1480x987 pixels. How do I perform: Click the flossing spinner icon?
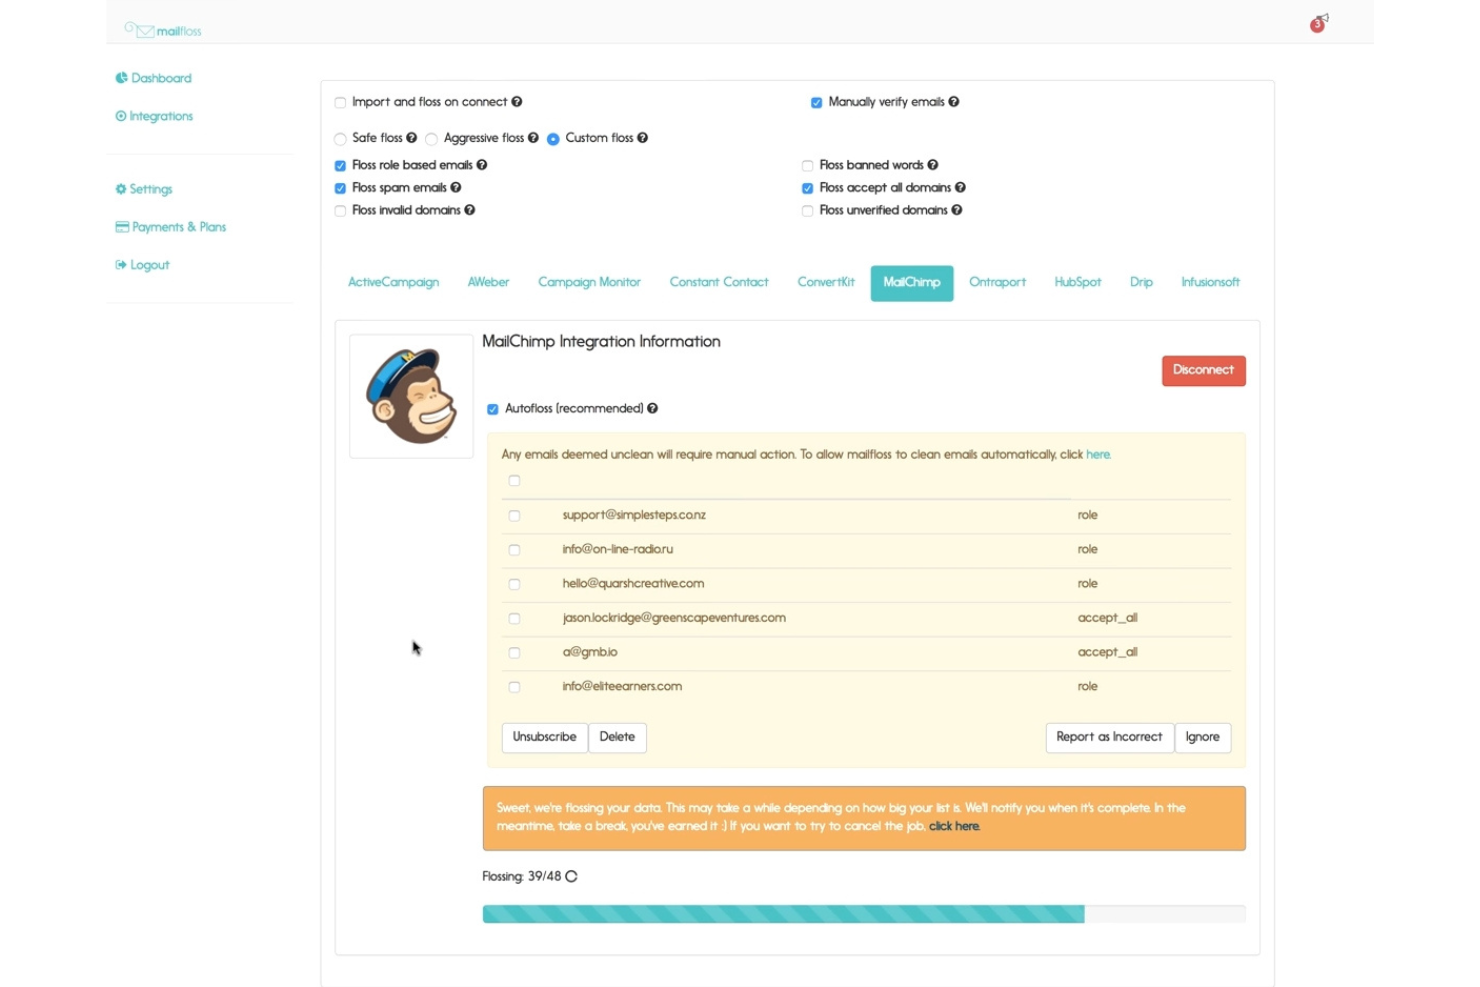tap(571, 877)
